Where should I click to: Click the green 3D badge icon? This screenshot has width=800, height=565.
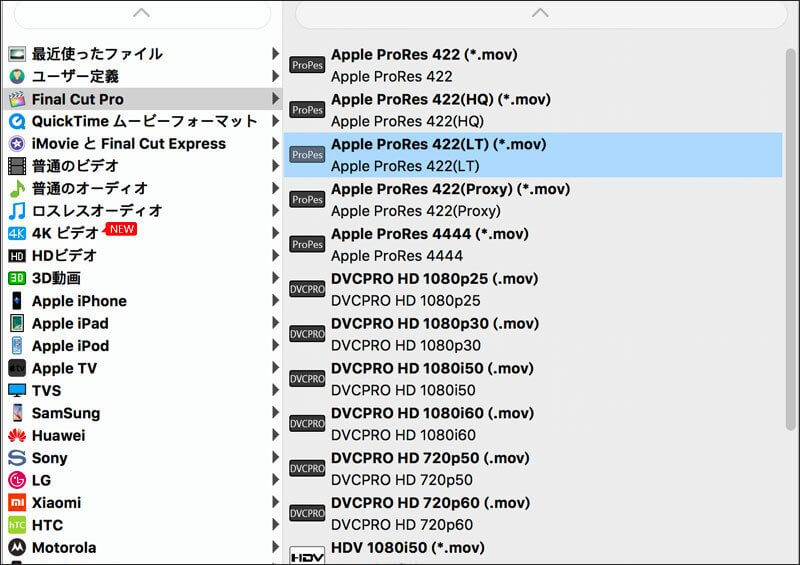coord(17,278)
